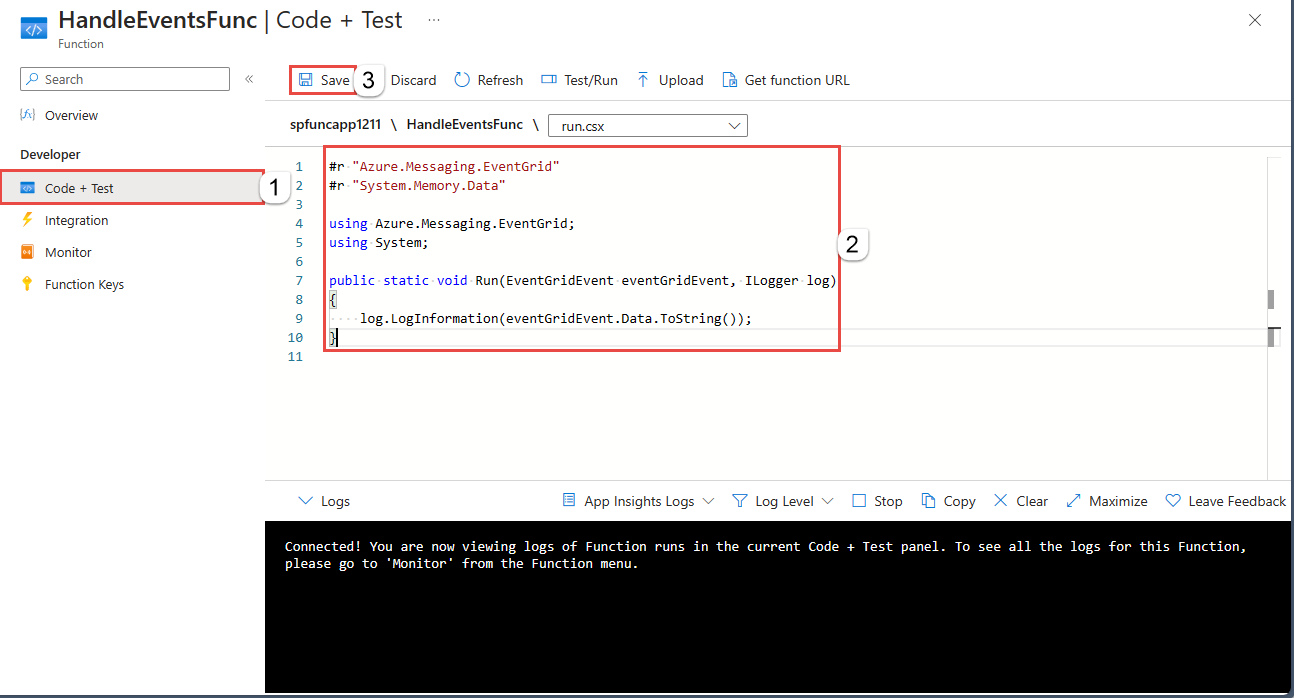Close the Code + Test blade
Viewport: 1294px width, 698px height.
click(1255, 20)
